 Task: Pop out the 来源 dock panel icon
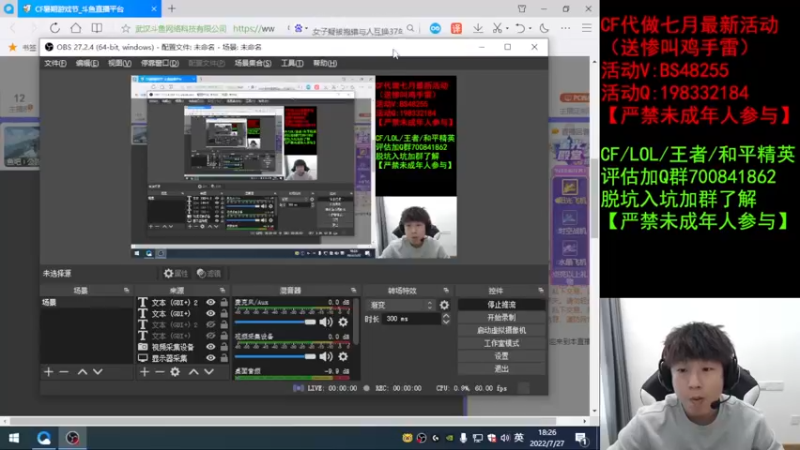pos(222,290)
